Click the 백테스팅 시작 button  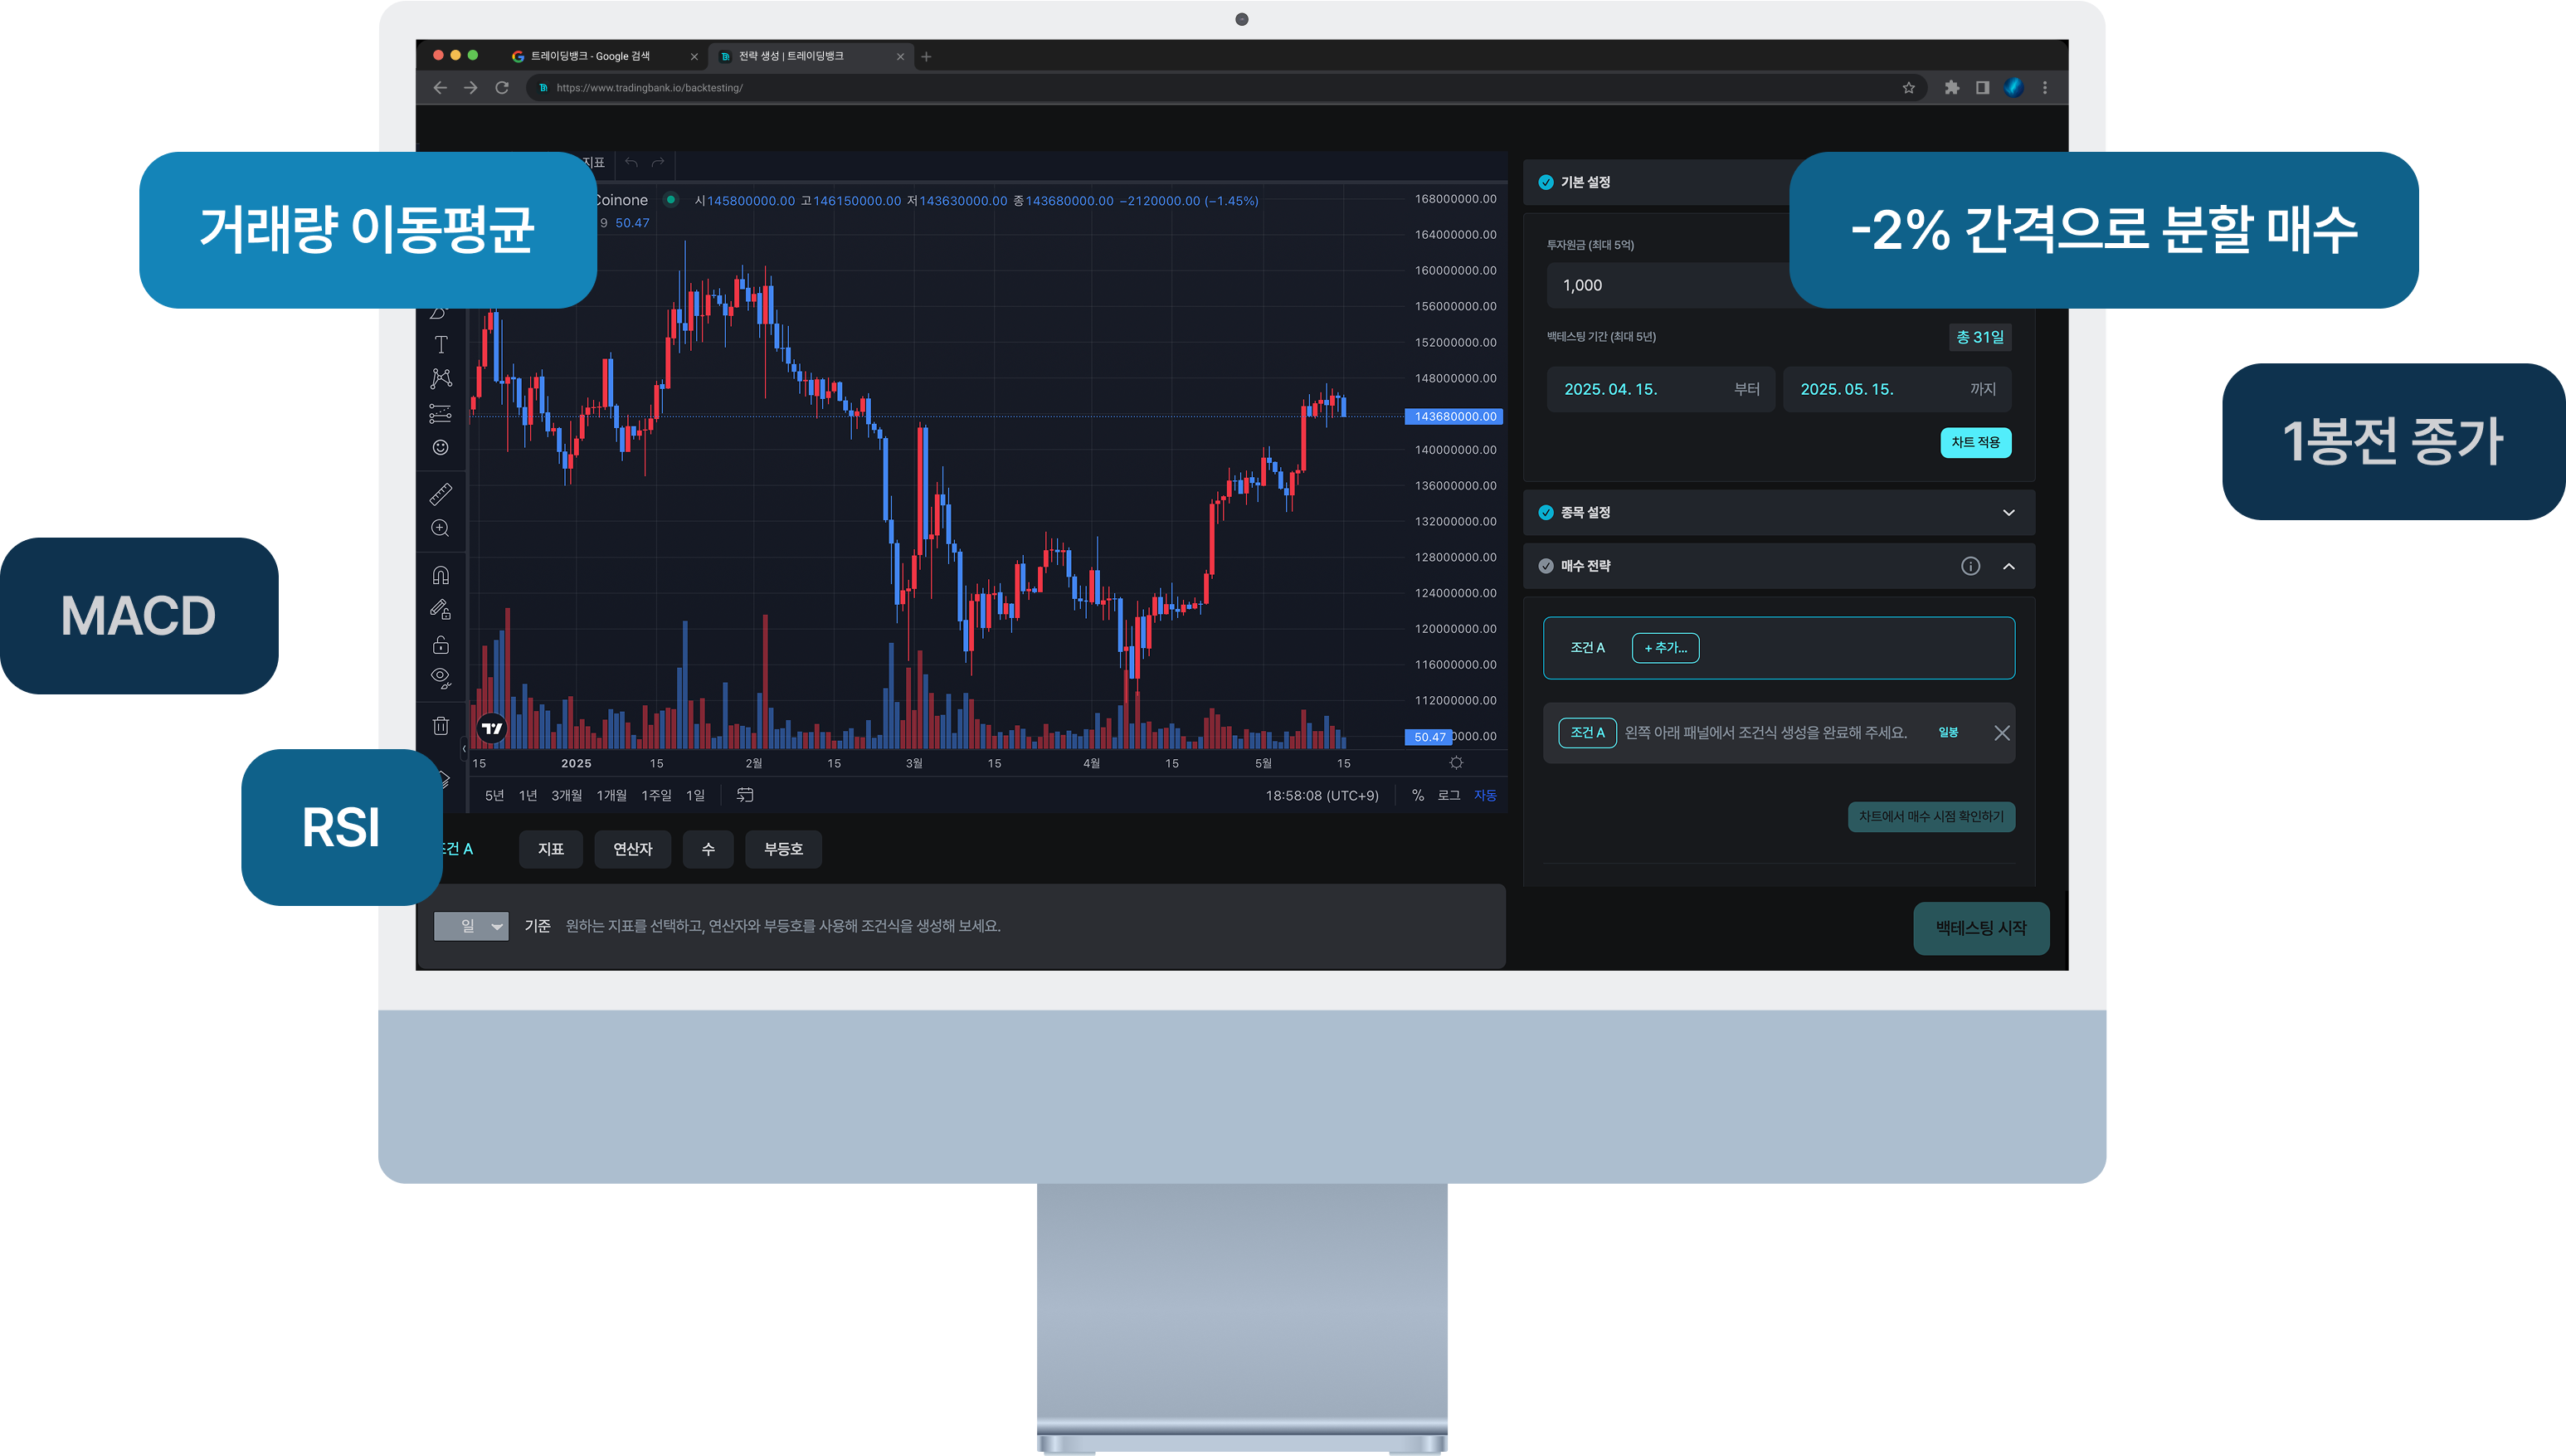tap(1980, 928)
